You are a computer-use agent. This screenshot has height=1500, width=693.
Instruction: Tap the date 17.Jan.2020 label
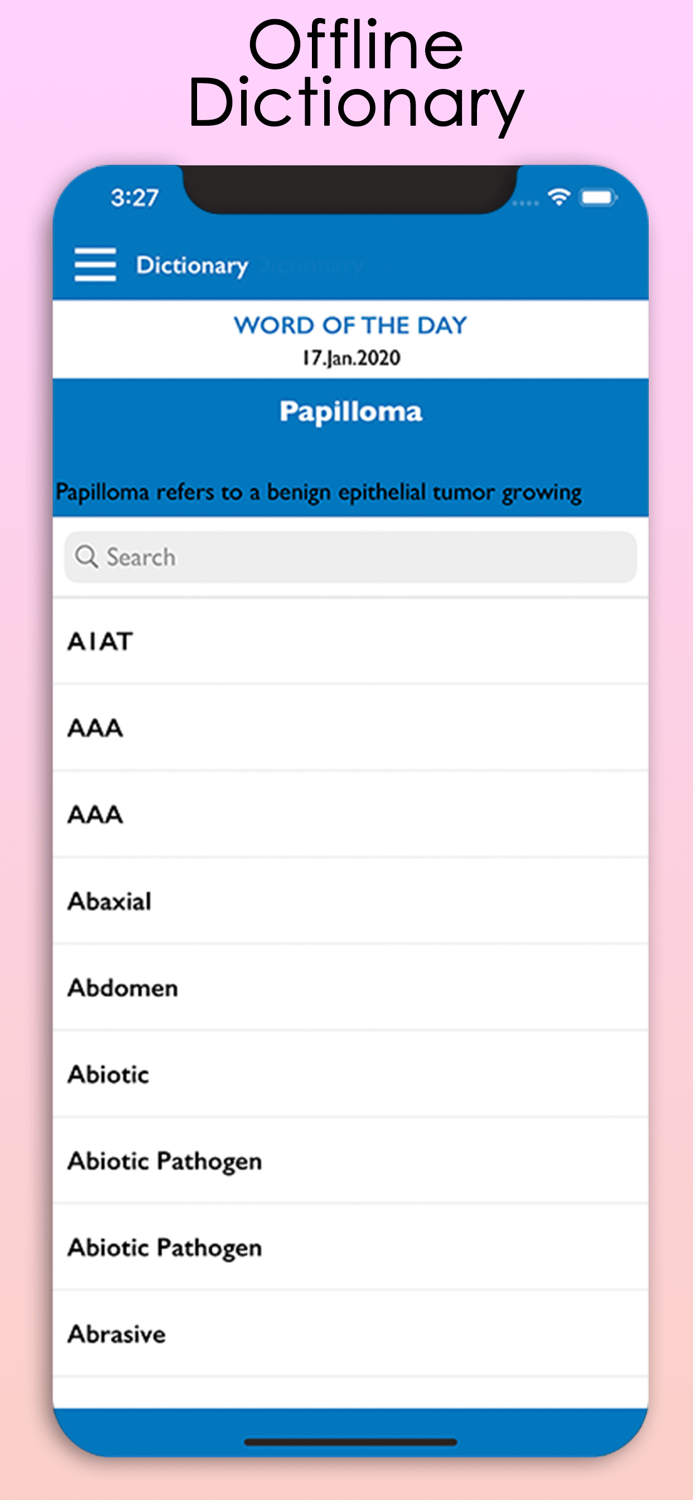coord(349,358)
